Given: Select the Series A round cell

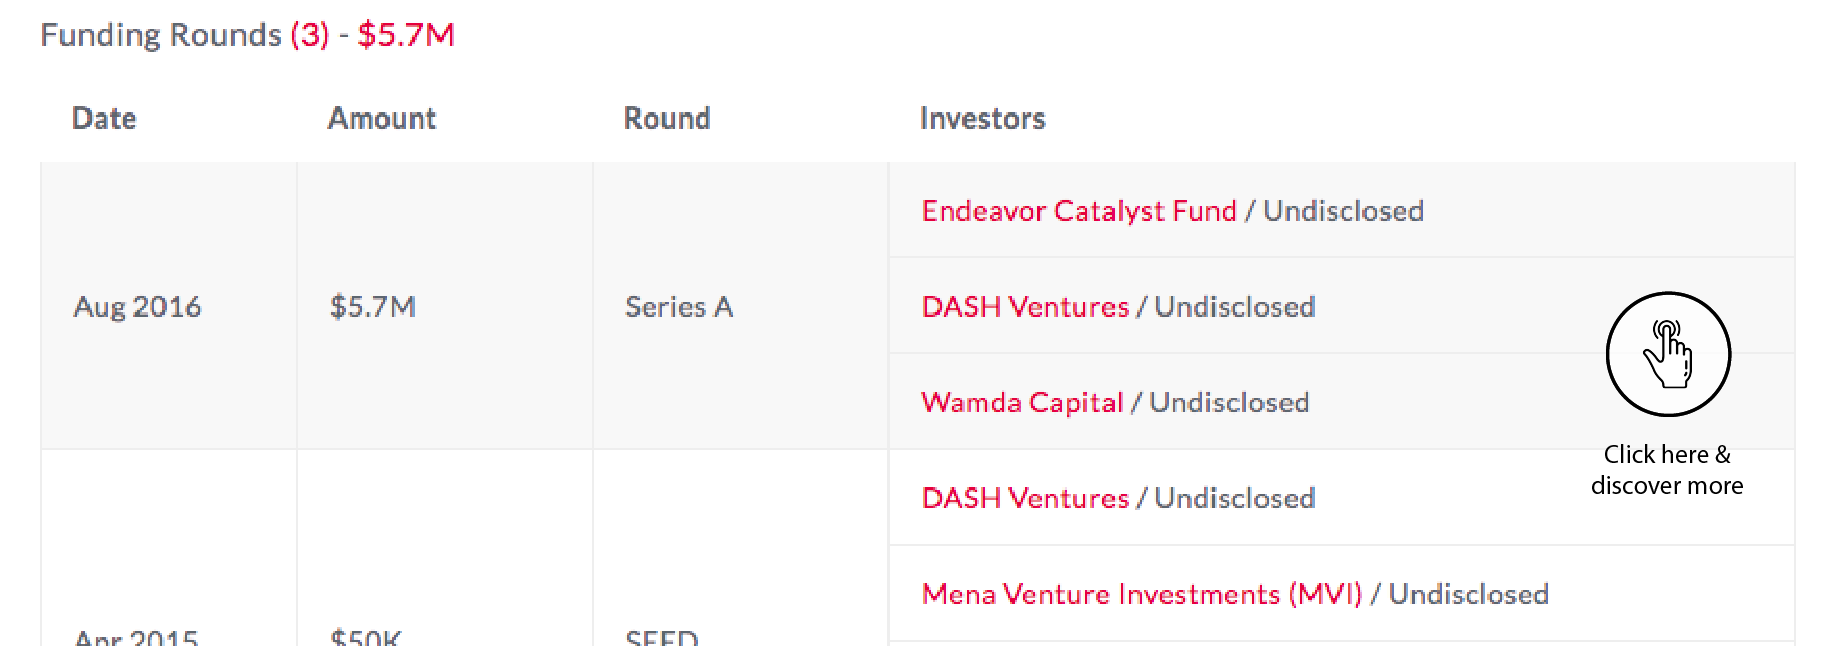Looking at the screenshot, I should [x=679, y=307].
